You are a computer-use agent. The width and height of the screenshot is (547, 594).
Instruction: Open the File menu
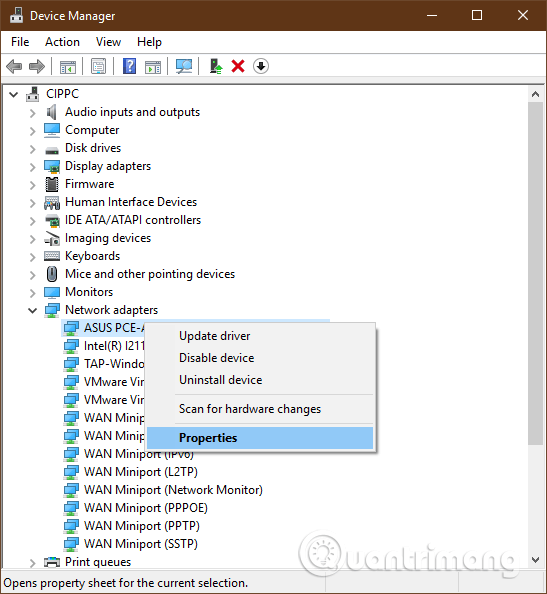pos(20,42)
